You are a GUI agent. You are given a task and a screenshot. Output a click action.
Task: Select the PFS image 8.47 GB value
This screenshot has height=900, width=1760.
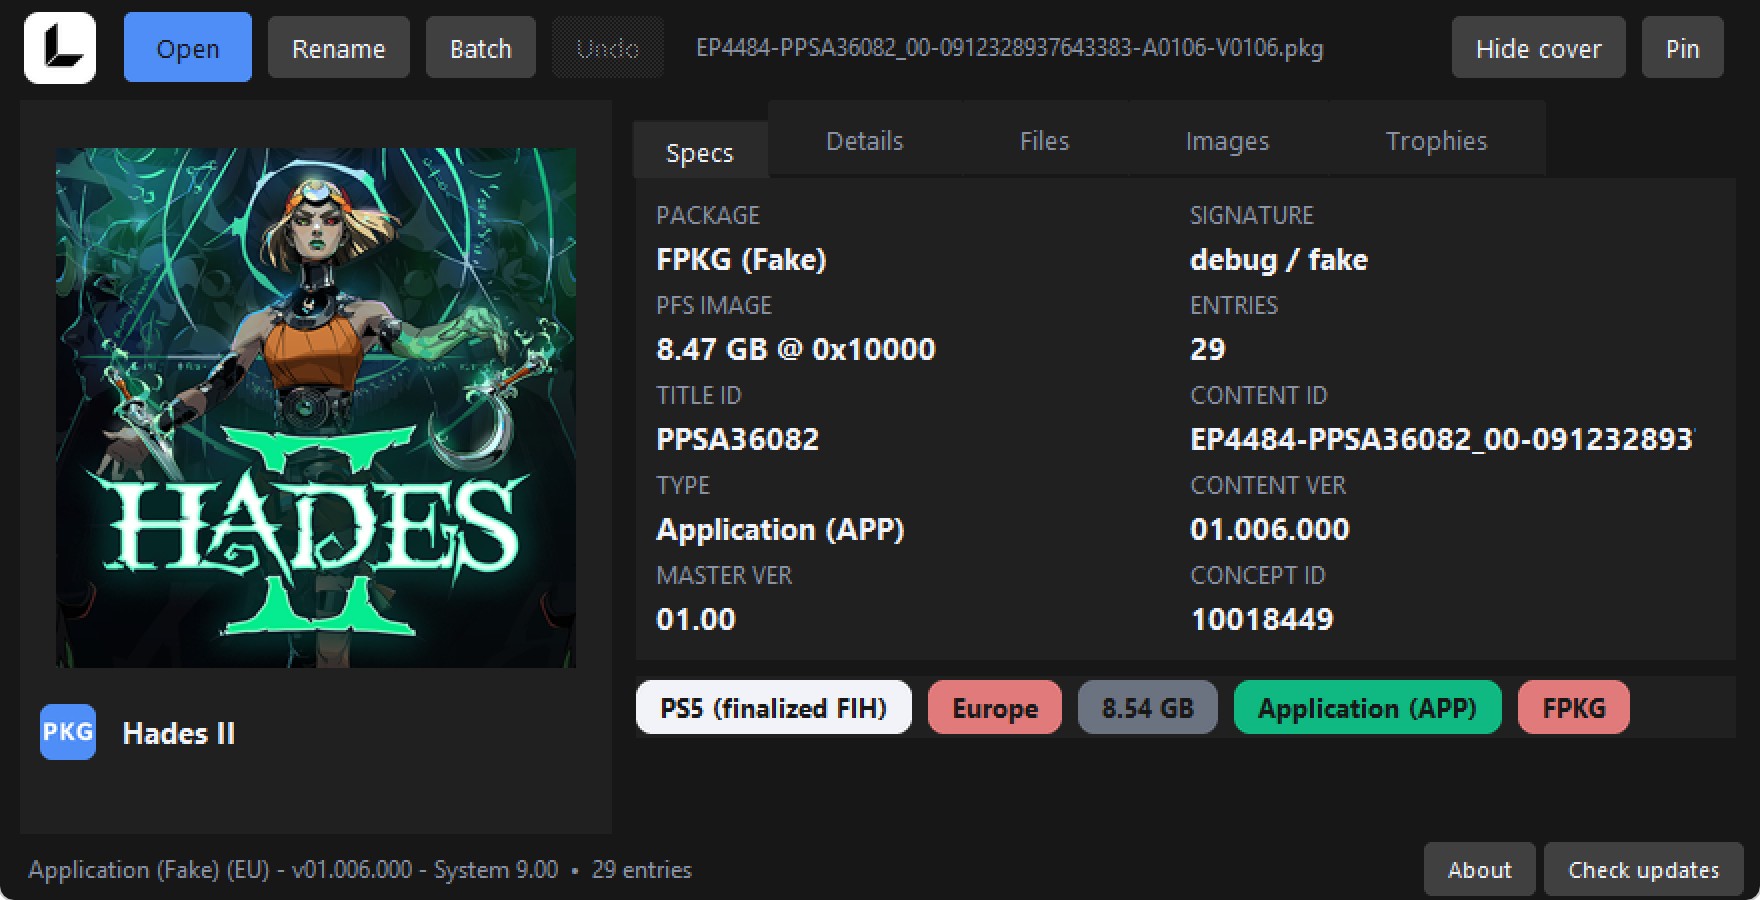[796, 349]
